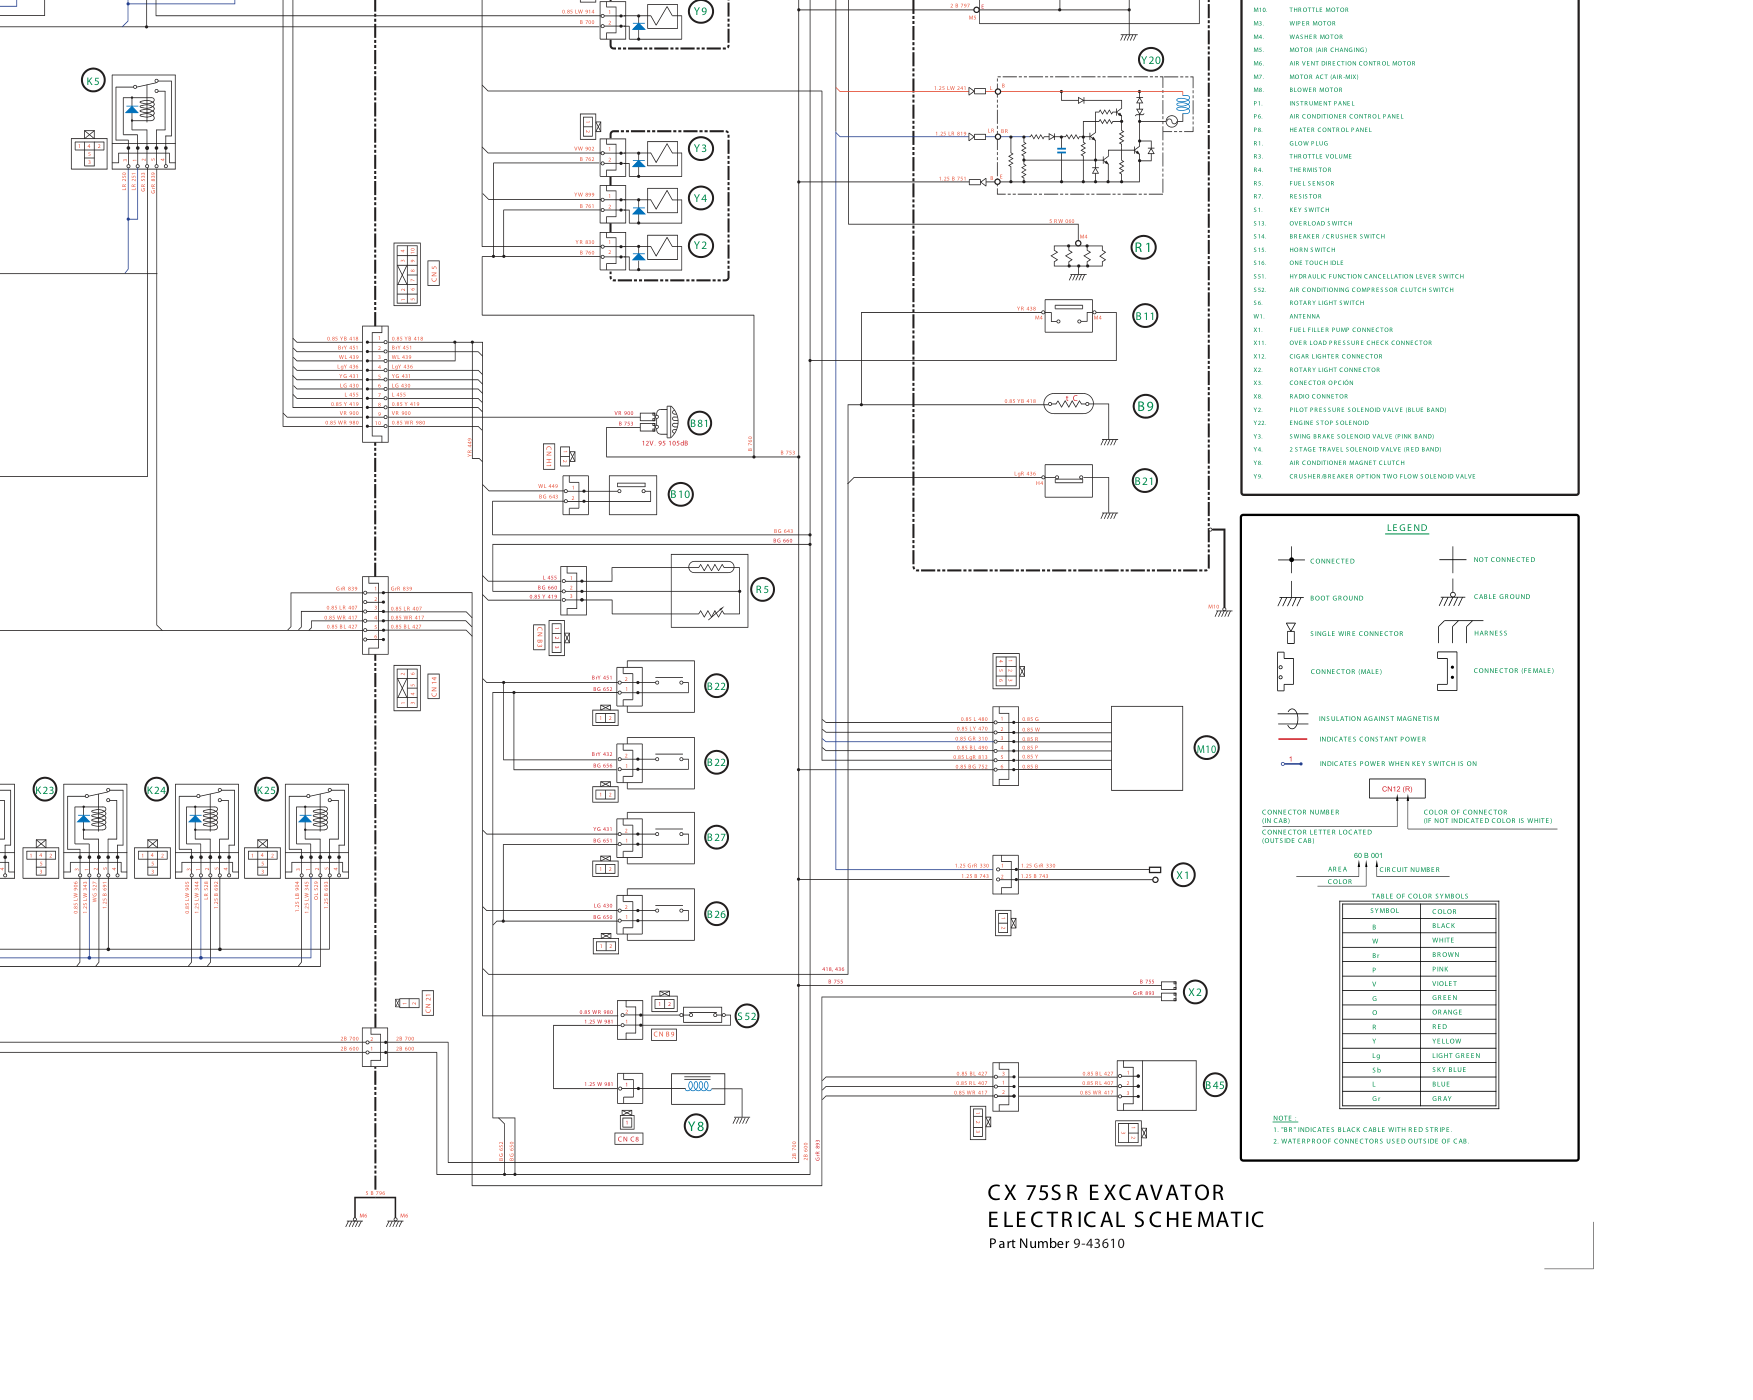Select the R5 fuel sensor designator
The image size is (1753, 1400).
[762, 590]
